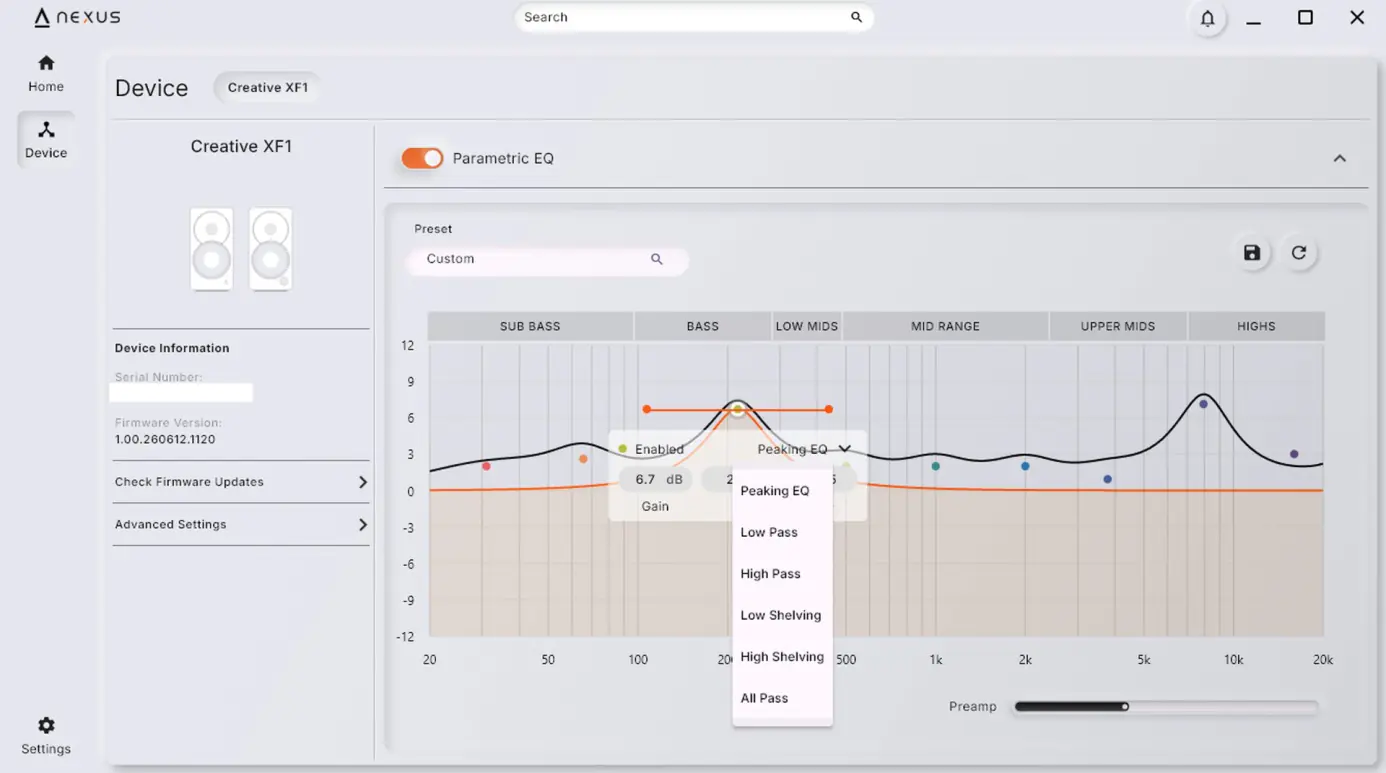Click the firmware version 1.00.260612.1120
This screenshot has width=1386, height=773.
[x=165, y=439]
